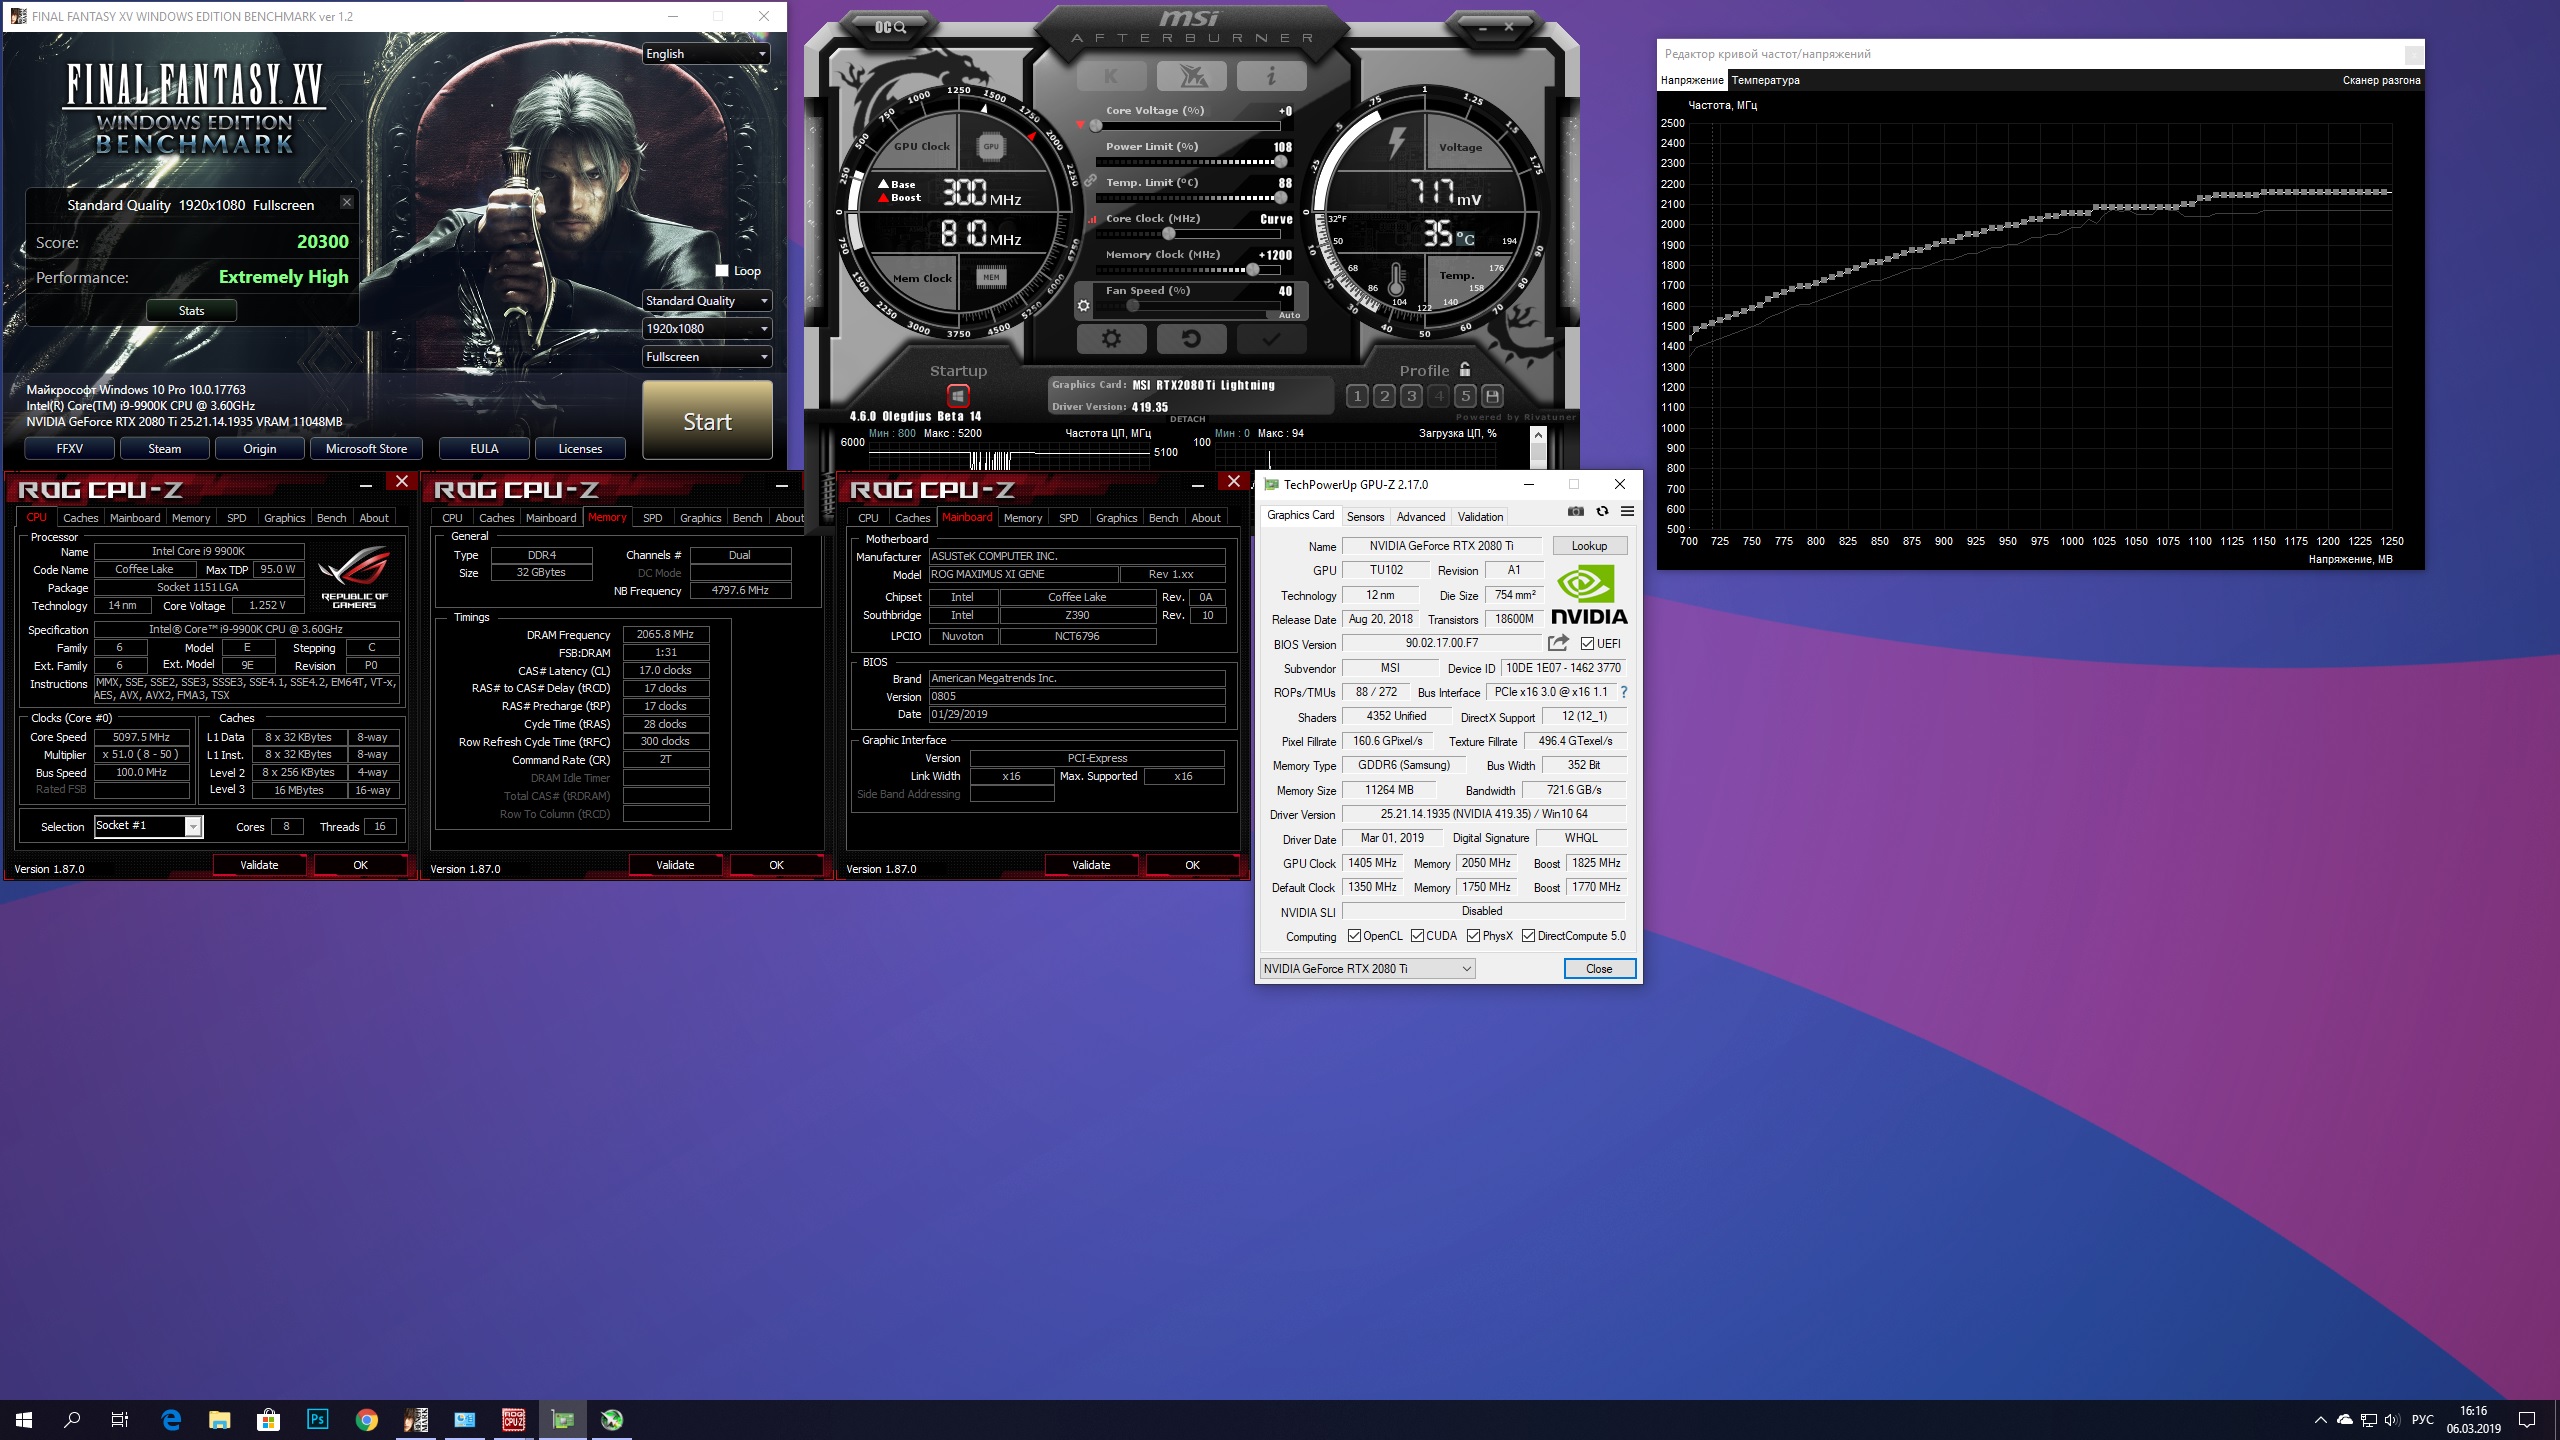
Task: Open Windows Start menu
Action: click(24, 1420)
